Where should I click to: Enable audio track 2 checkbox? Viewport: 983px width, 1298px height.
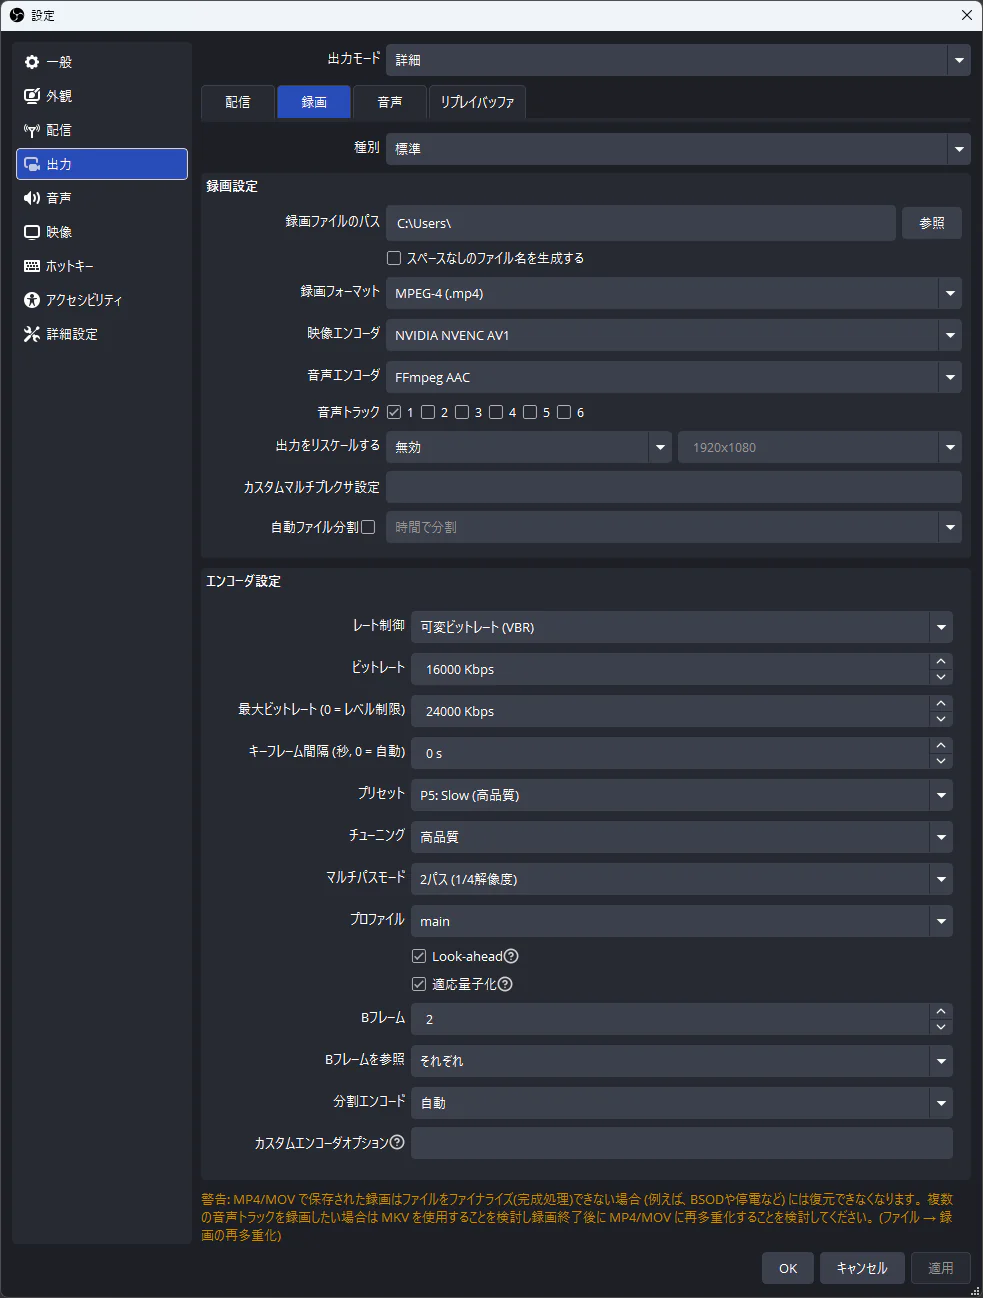coord(428,412)
